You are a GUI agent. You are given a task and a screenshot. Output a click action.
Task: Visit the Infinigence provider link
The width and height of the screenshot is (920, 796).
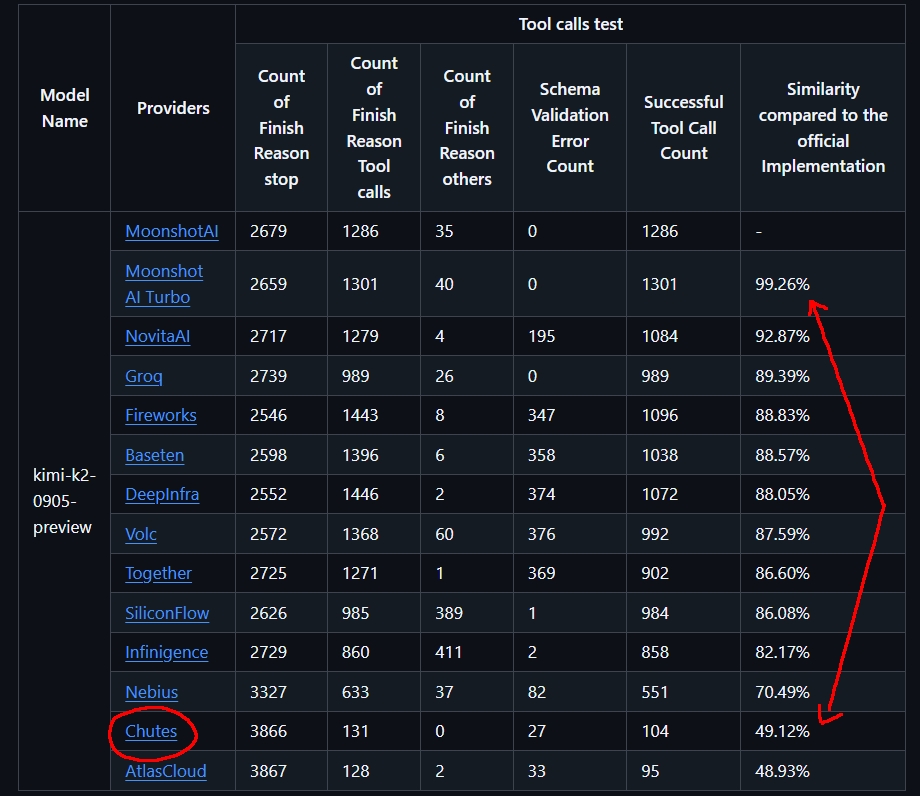[x=167, y=652]
